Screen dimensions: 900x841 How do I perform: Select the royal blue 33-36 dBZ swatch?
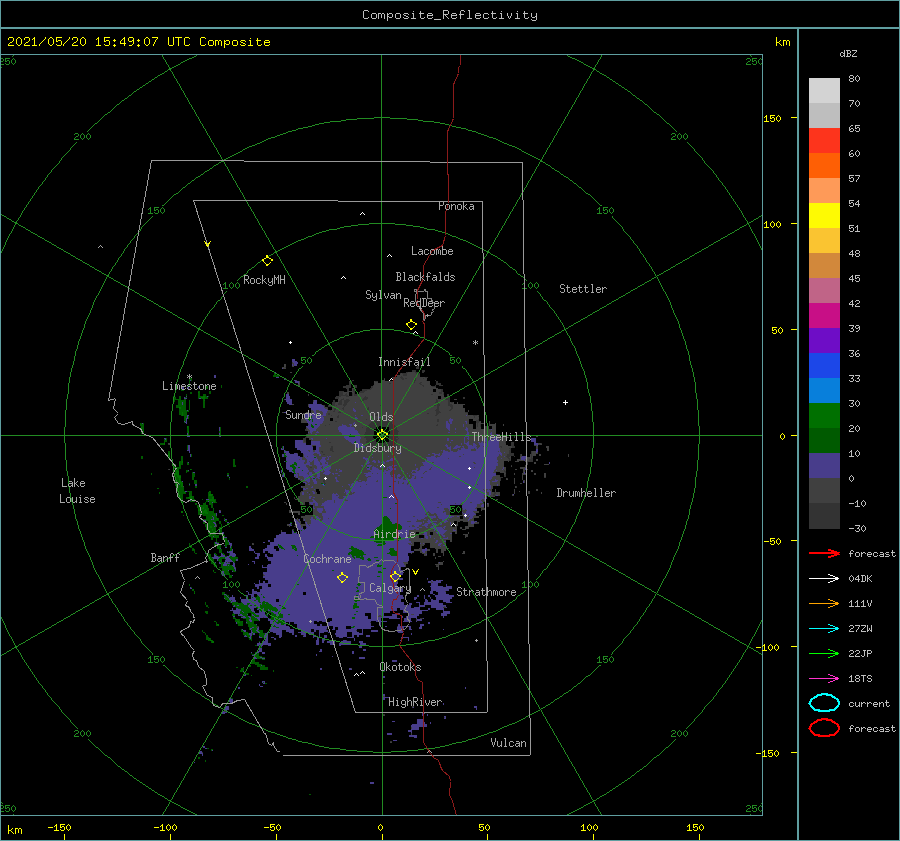coord(824,366)
